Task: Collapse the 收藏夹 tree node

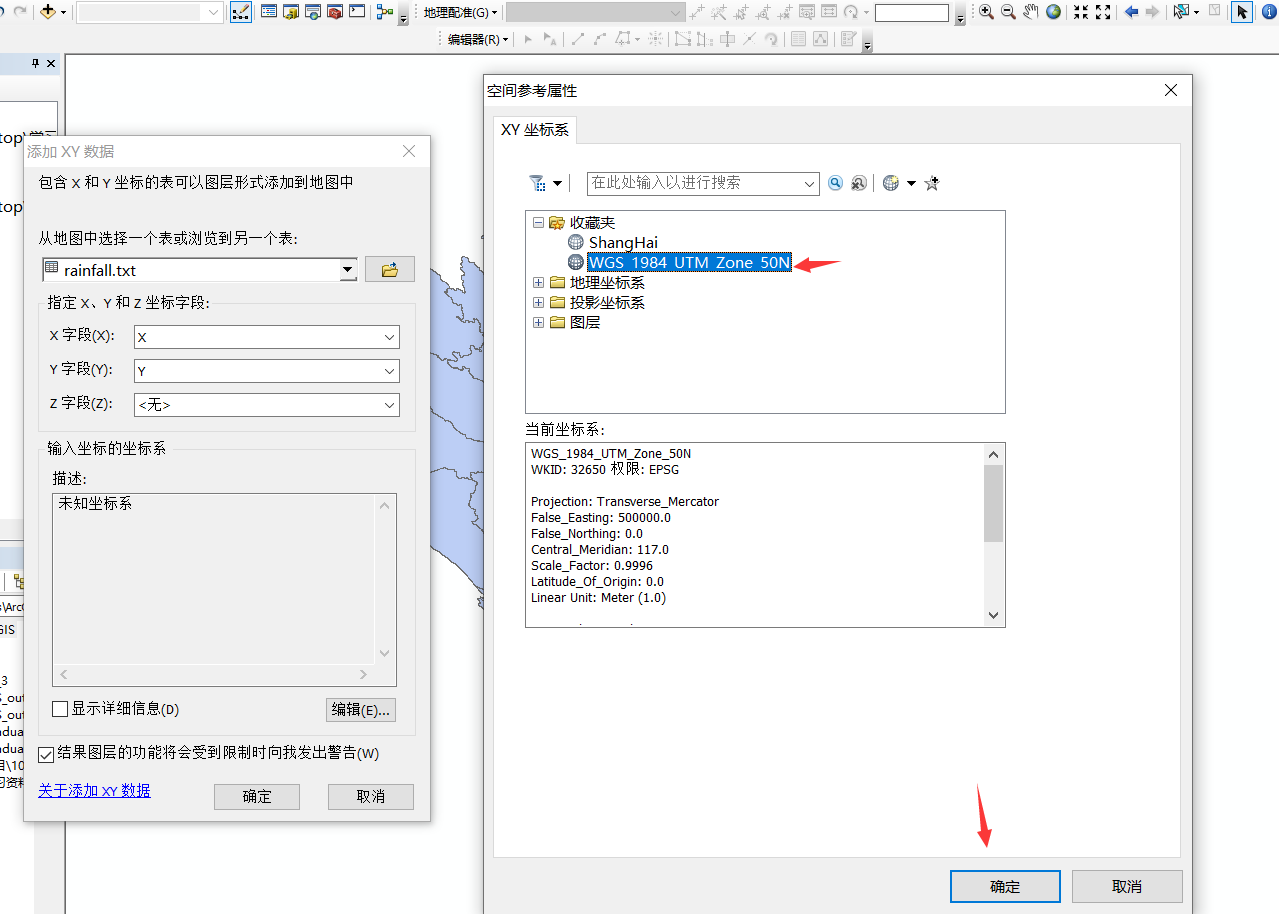Action: 539,223
